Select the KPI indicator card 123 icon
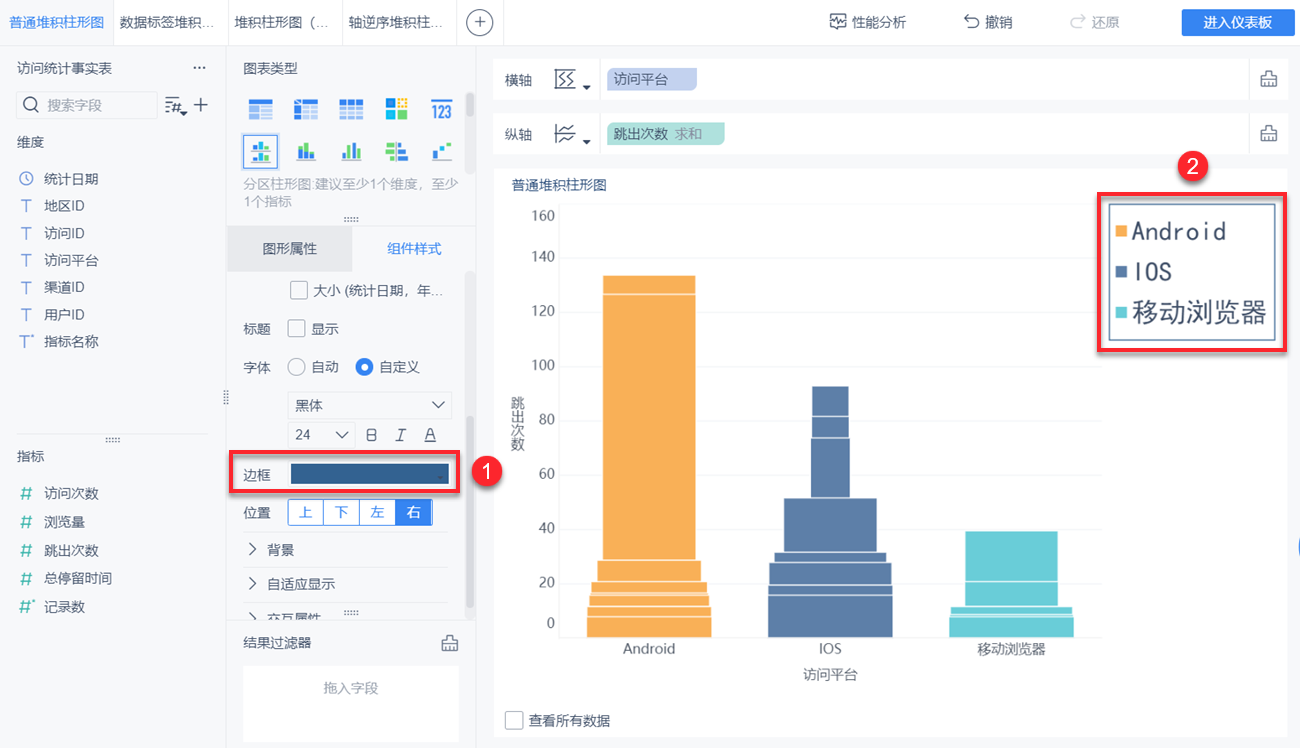 [442, 110]
